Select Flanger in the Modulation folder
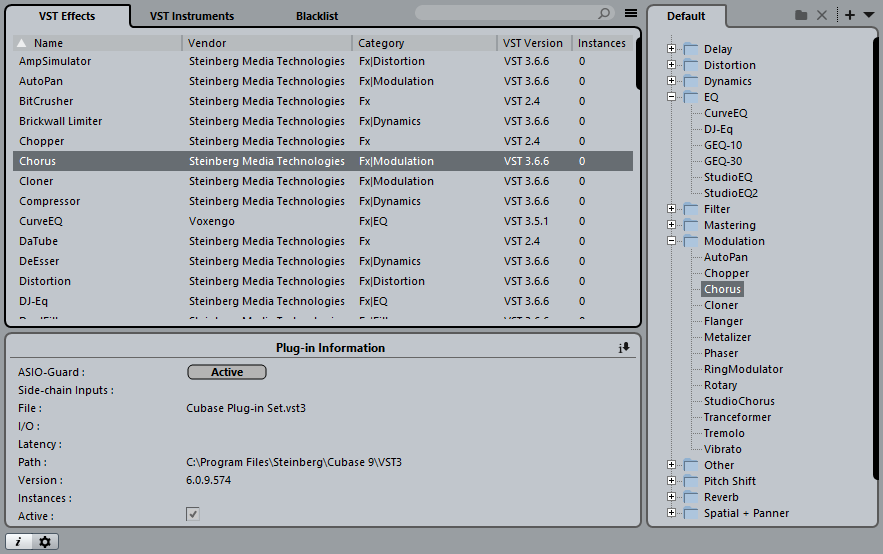 723,321
